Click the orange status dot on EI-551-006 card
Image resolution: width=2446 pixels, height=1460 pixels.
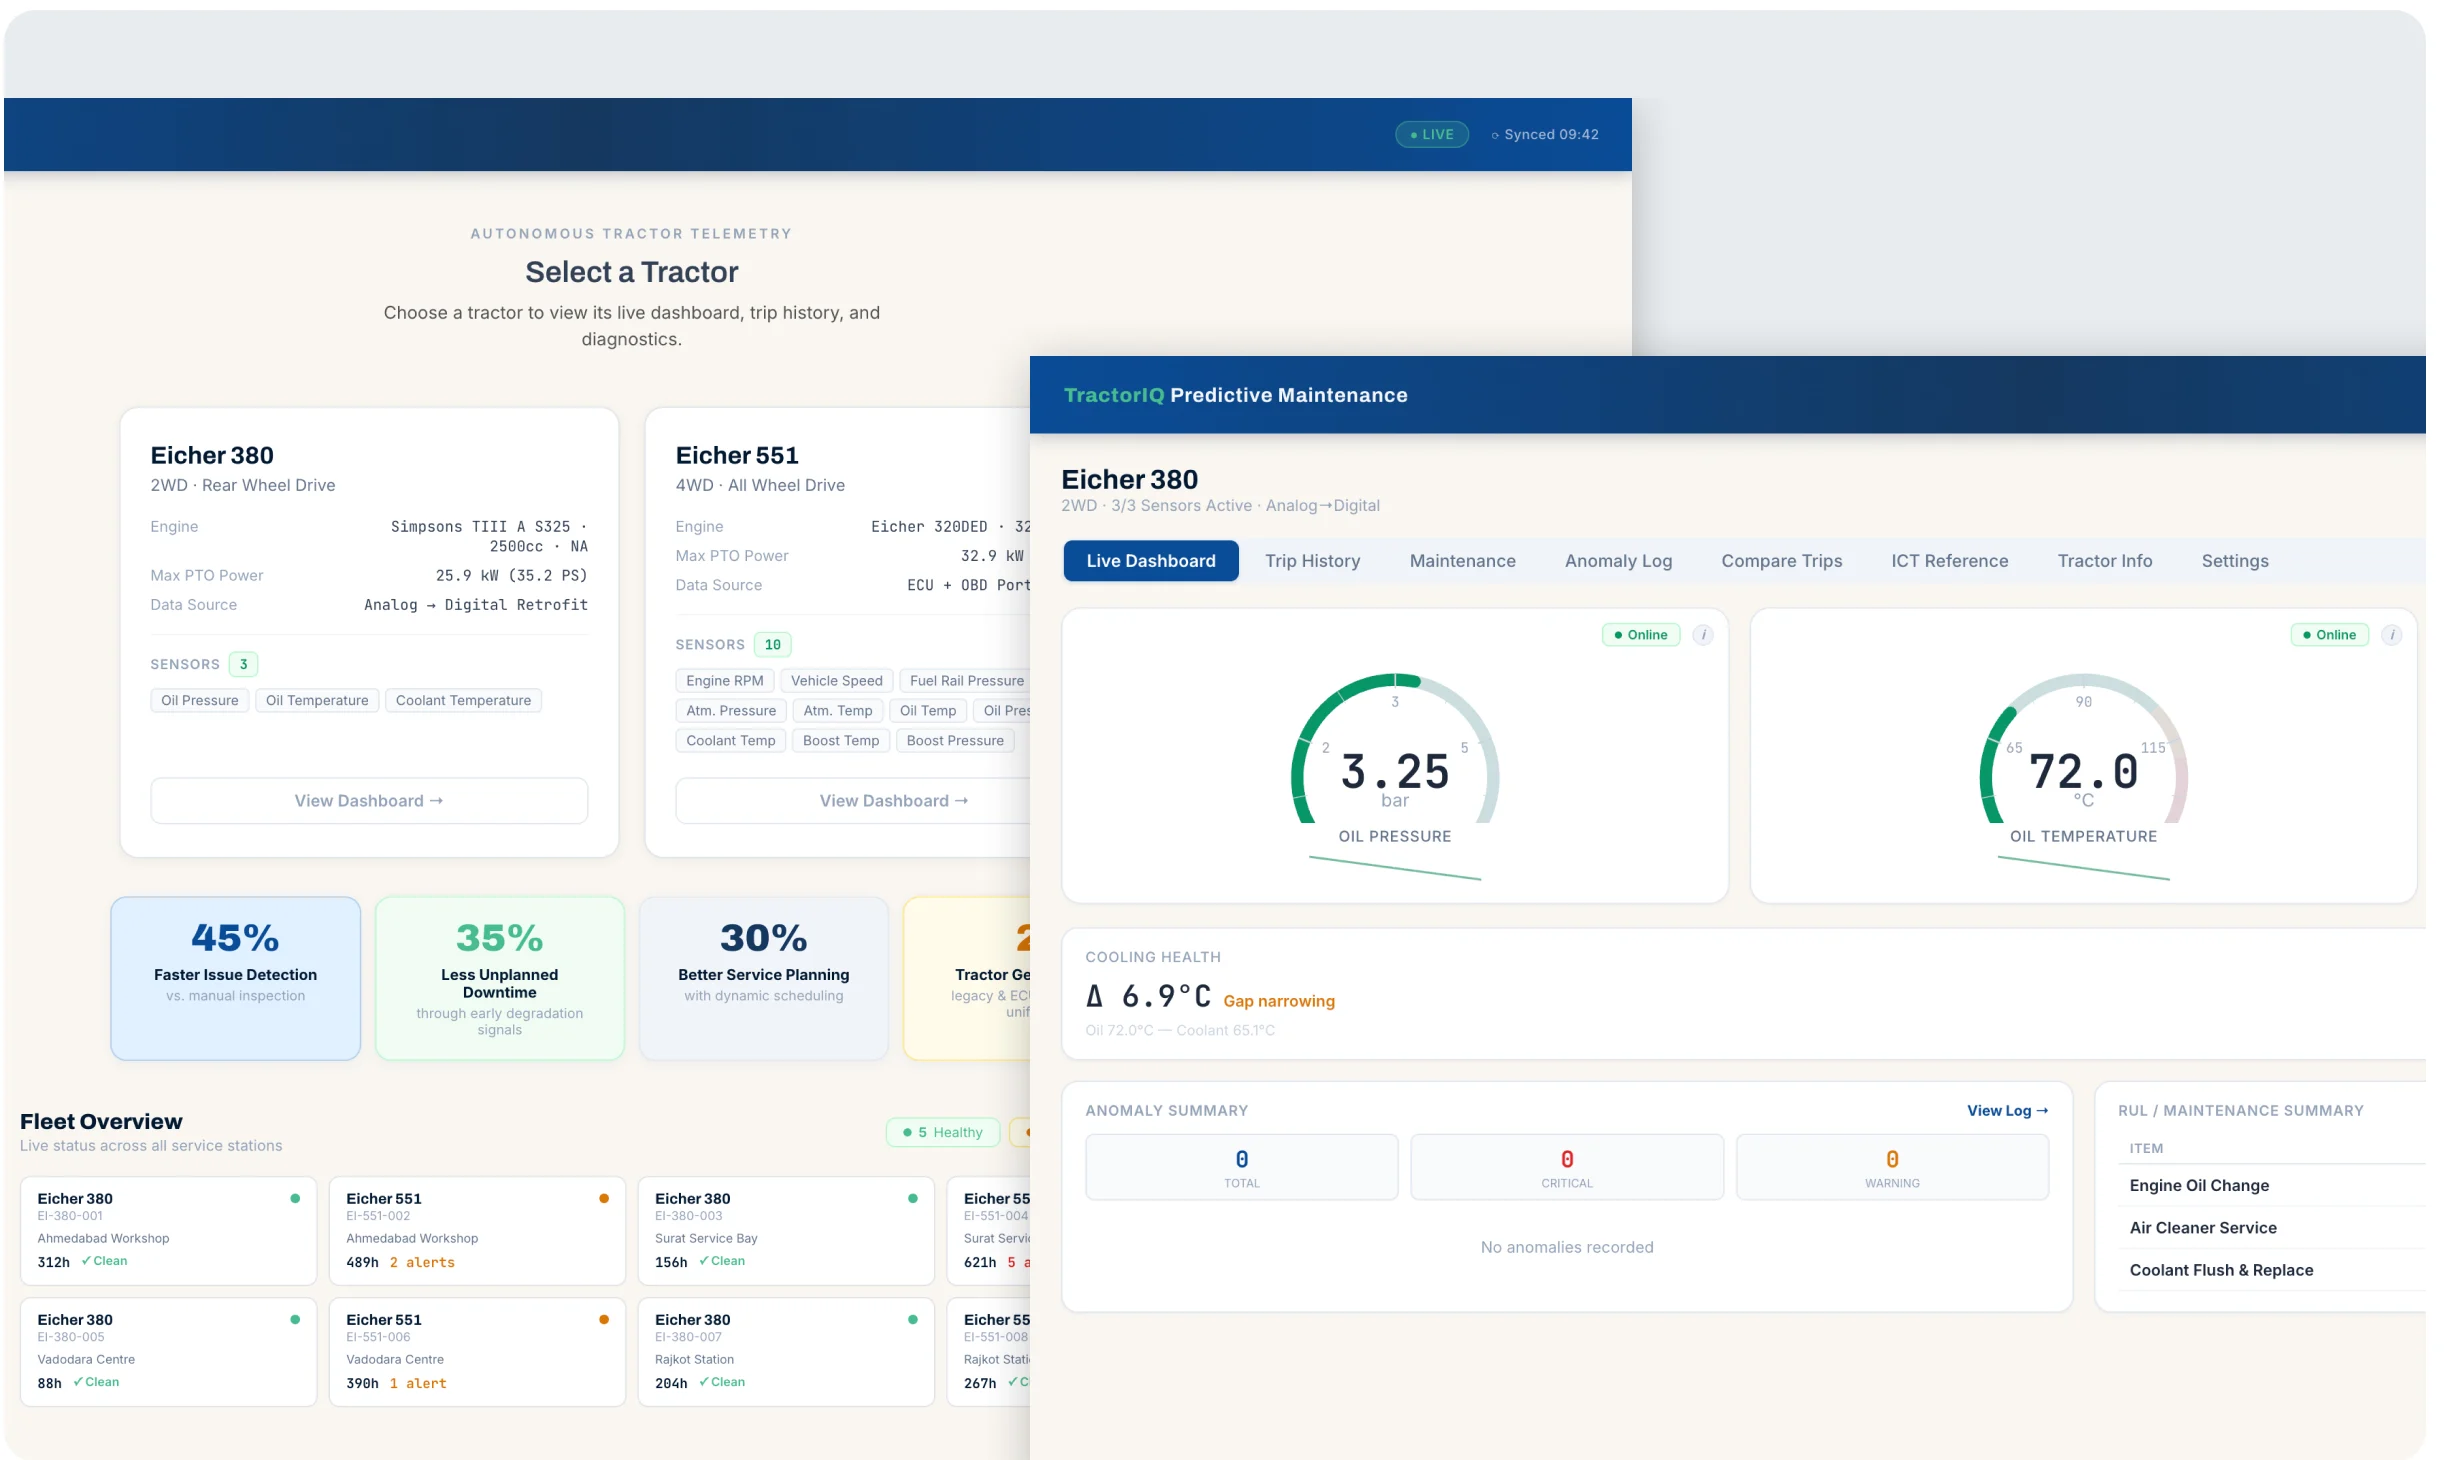(x=604, y=1320)
